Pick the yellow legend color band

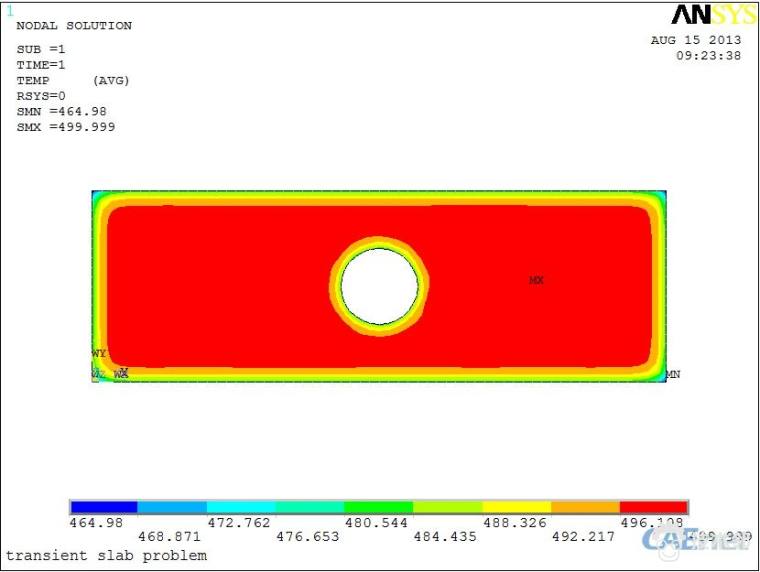516,507
